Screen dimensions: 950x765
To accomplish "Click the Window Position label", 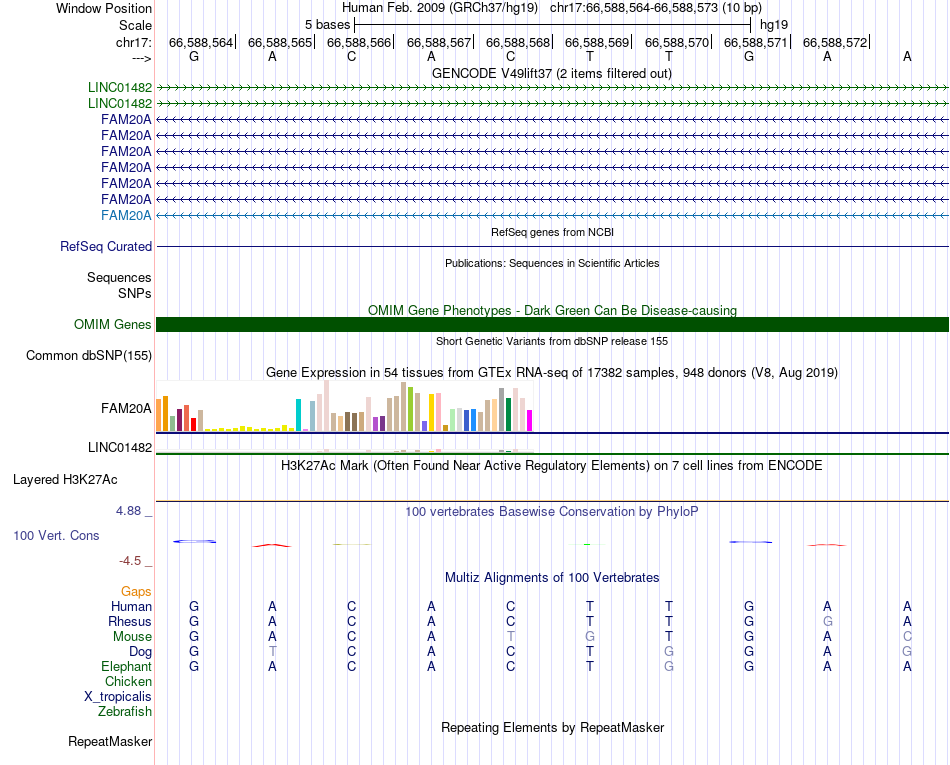I will coord(104,8).
